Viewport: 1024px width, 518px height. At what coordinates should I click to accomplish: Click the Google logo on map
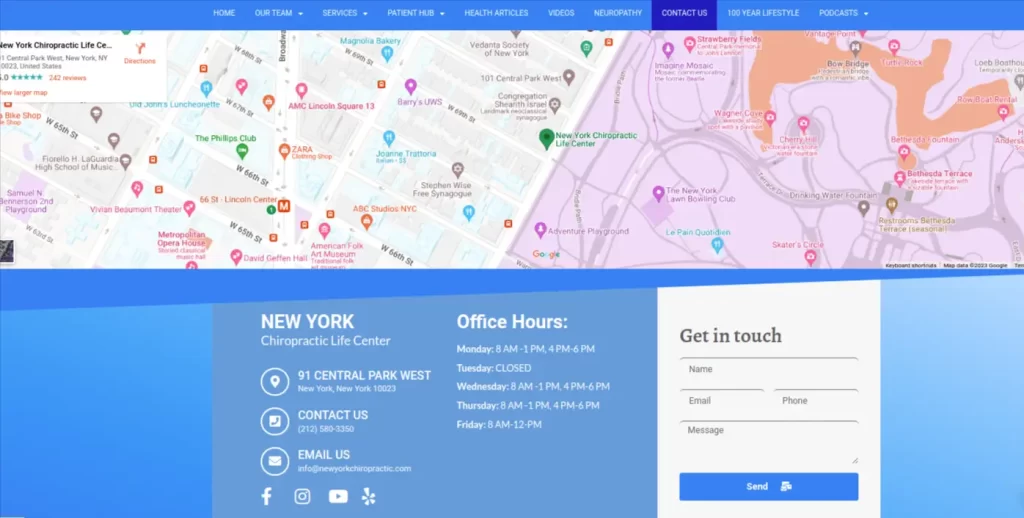click(546, 254)
